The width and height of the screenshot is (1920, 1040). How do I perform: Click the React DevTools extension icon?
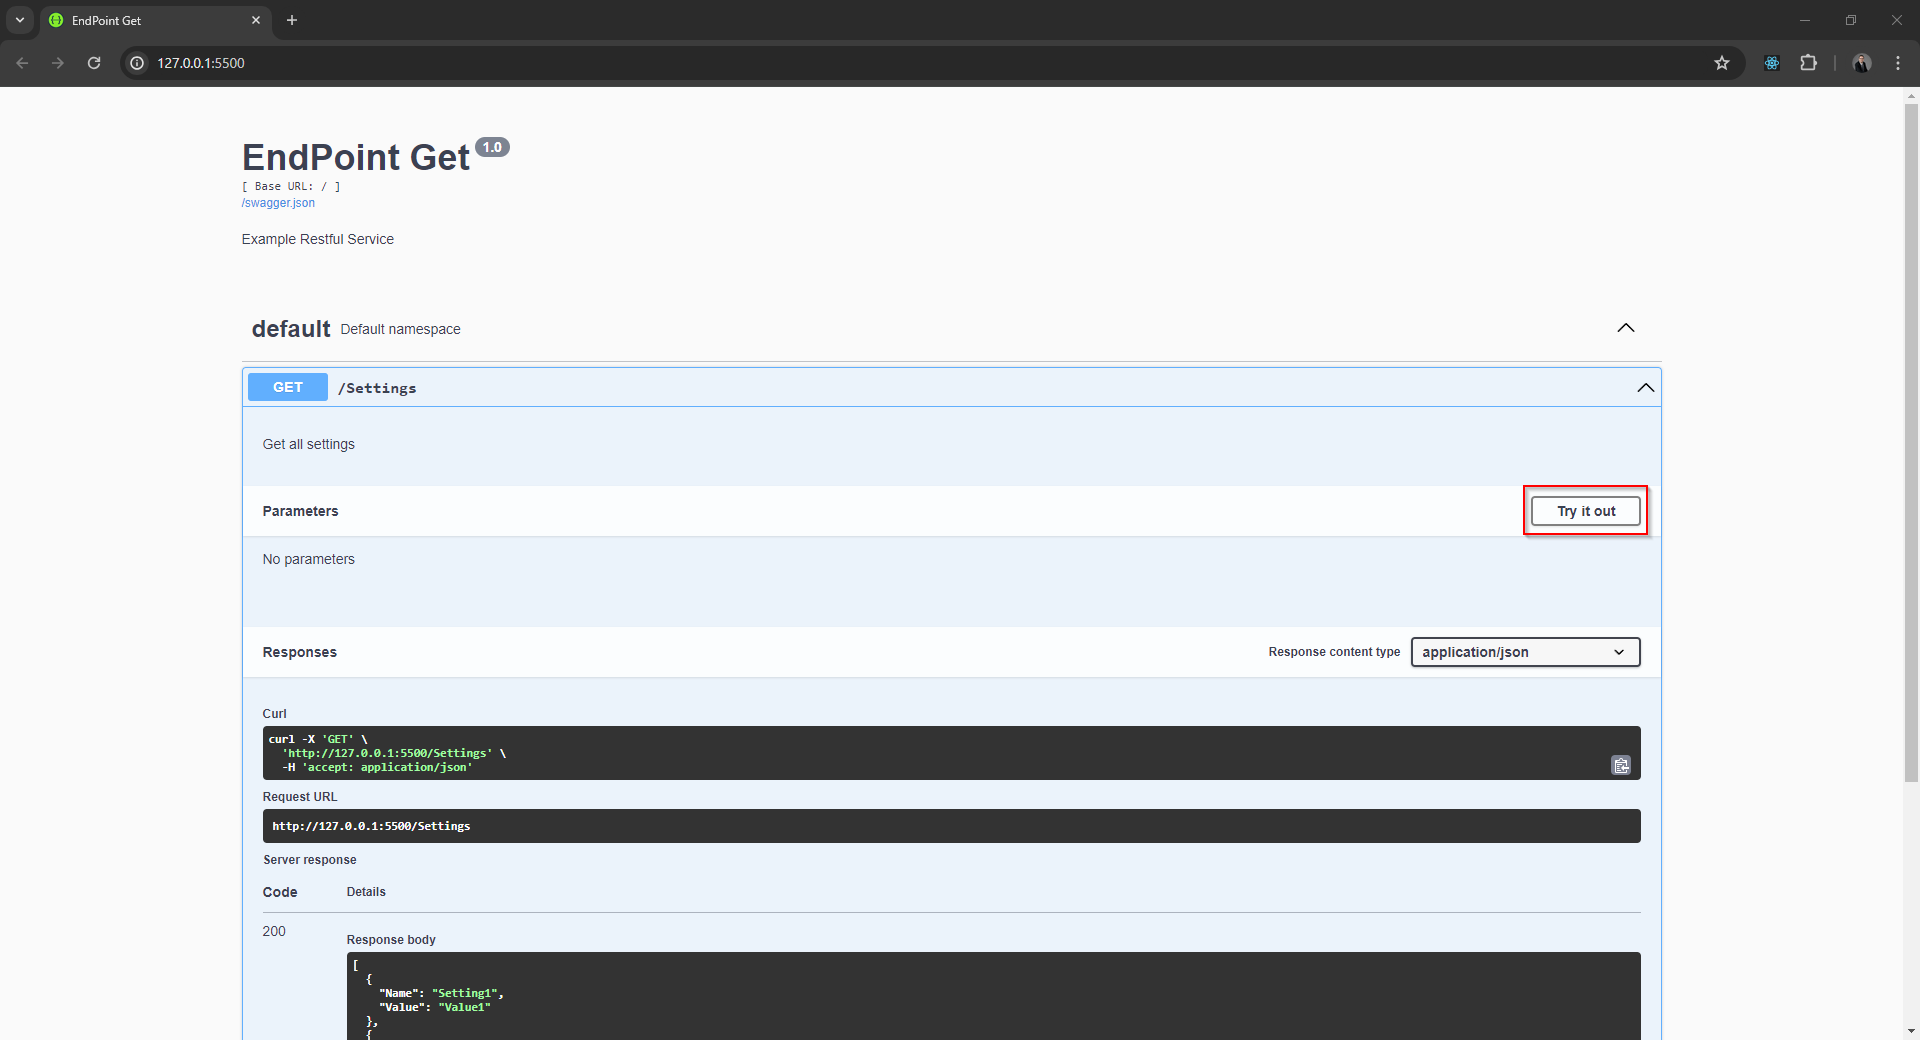pos(1771,63)
